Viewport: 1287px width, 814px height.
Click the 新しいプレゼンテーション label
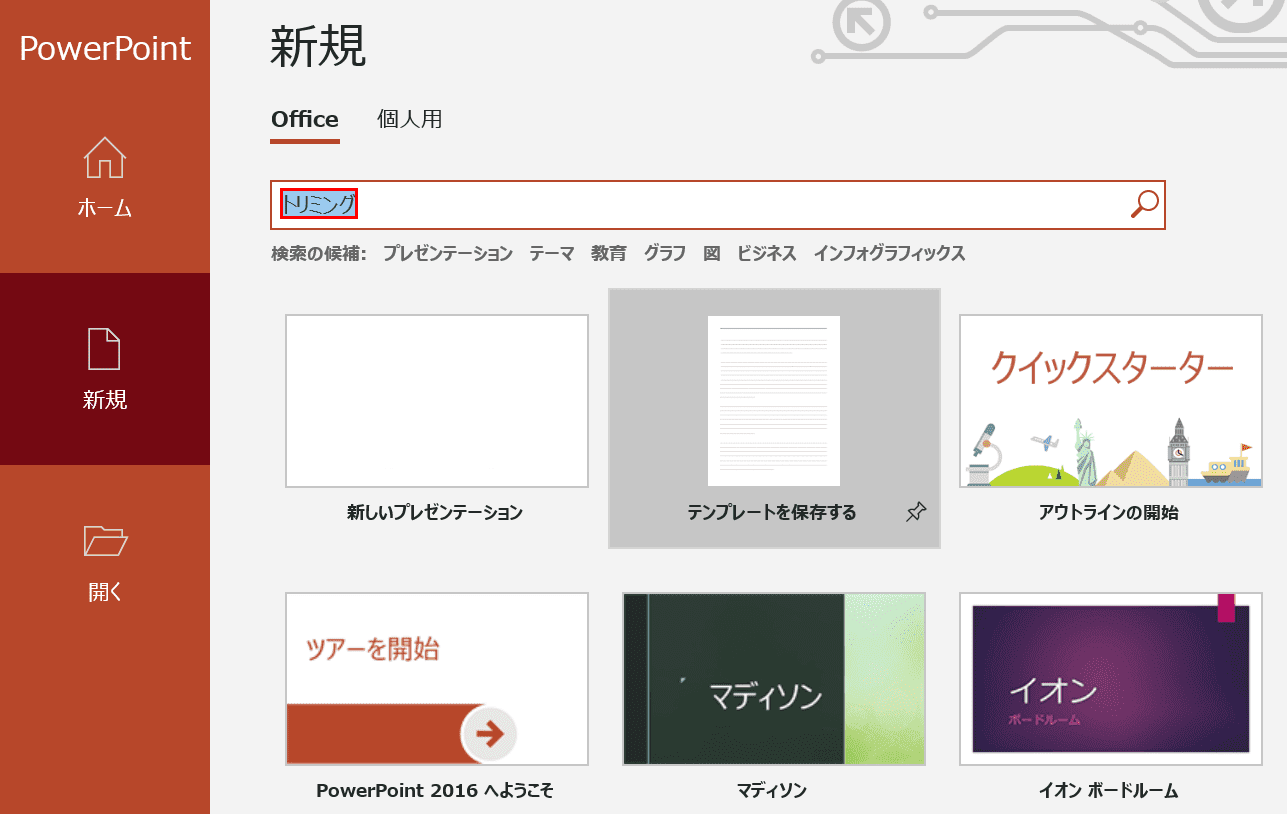point(435,513)
